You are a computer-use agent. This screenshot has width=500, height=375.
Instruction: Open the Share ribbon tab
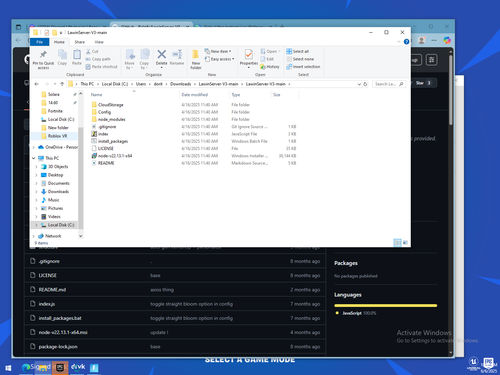(80, 42)
